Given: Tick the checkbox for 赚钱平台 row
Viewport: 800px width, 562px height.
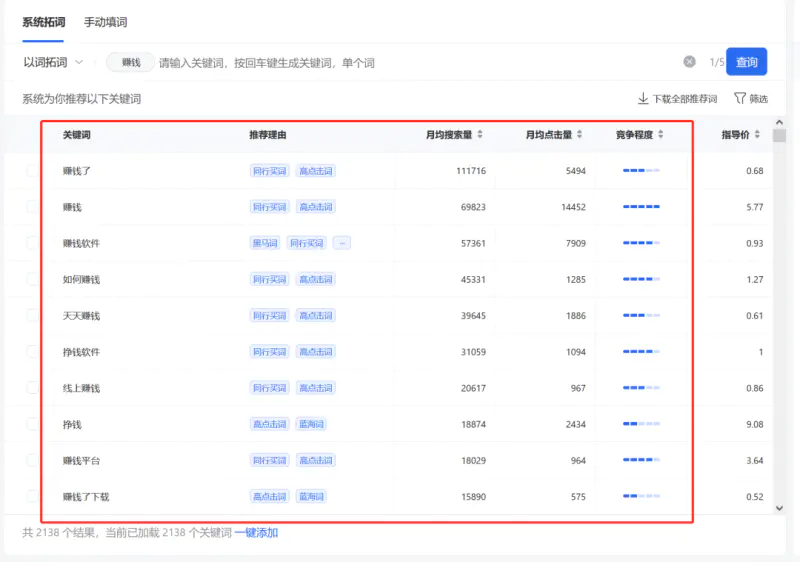Looking at the screenshot, I should click(32, 460).
